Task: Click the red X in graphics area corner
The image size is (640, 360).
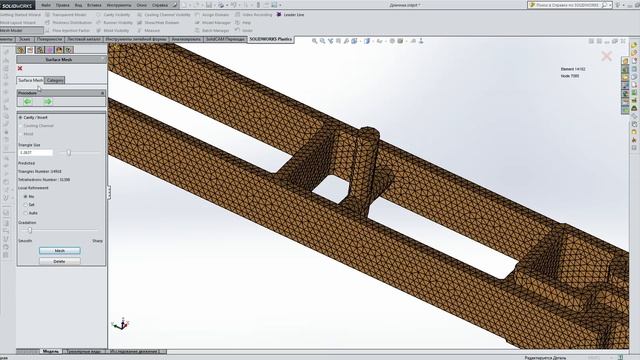Action: pyautogui.click(x=607, y=56)
